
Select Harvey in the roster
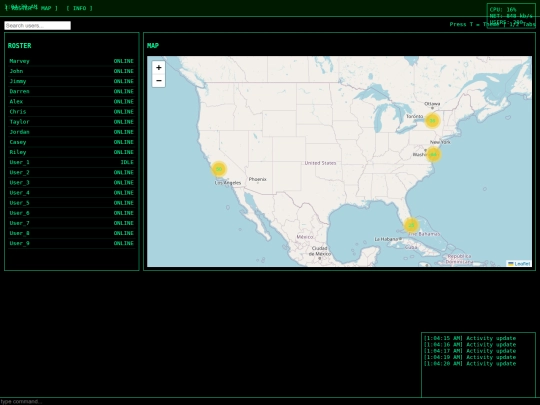72,61
